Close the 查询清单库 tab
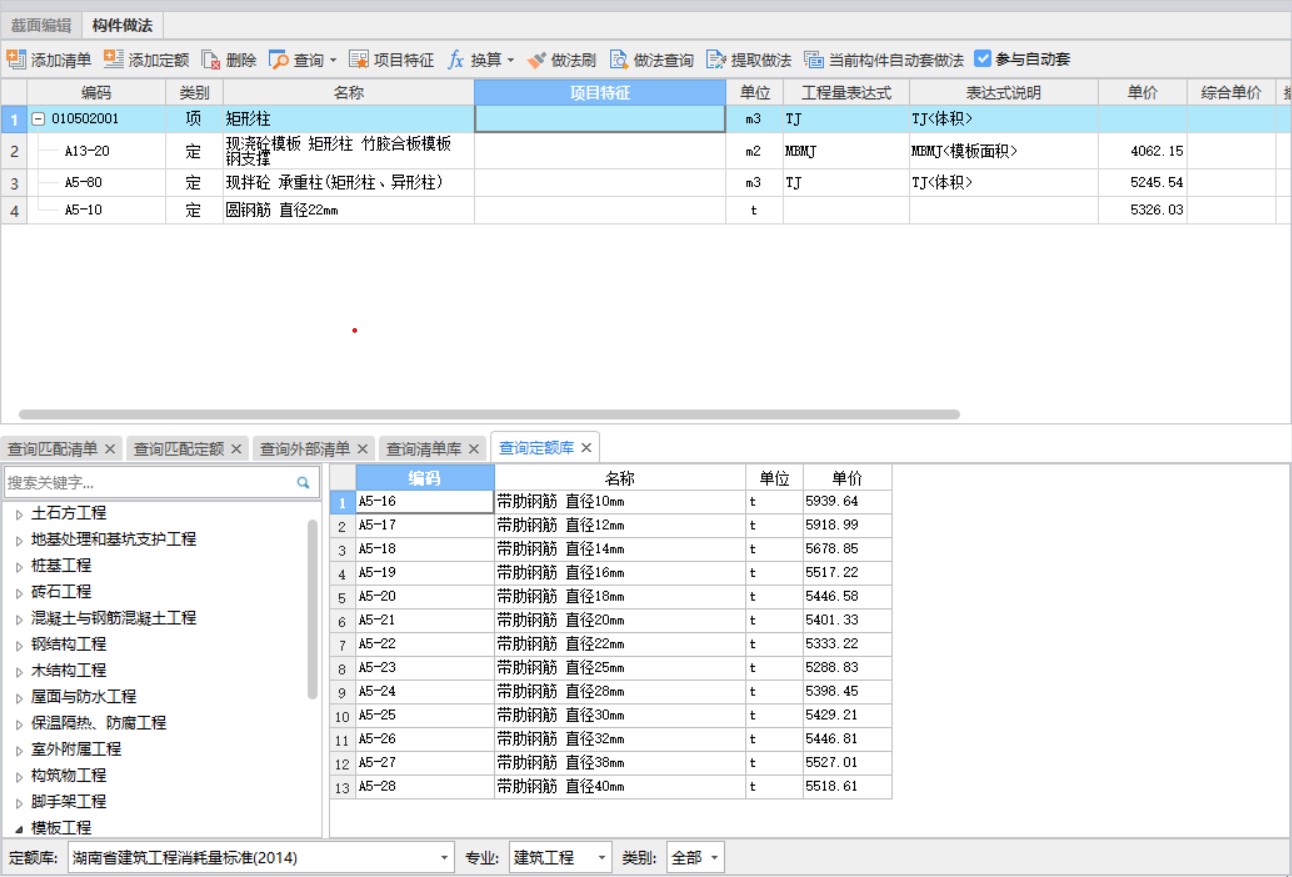This screenshot has width=1292, height=877. (x=474, y=449)
